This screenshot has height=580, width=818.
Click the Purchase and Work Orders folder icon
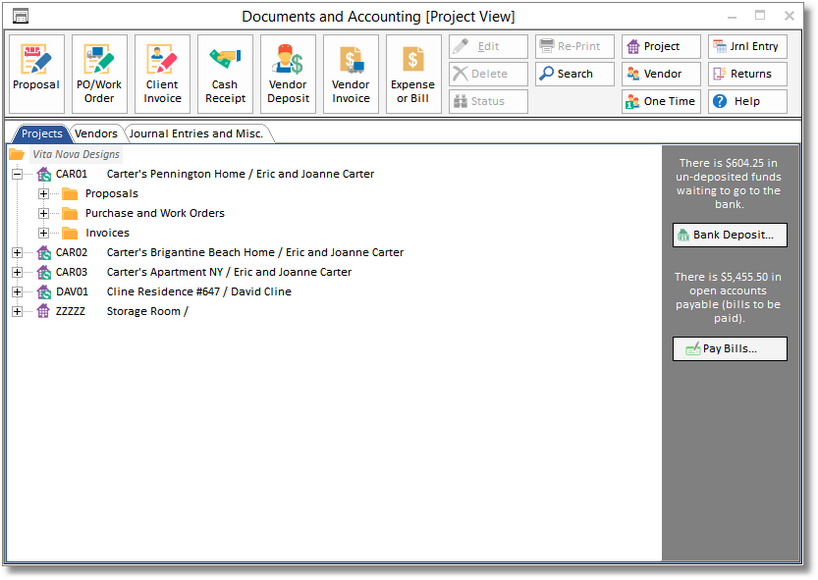coord(70,213)
